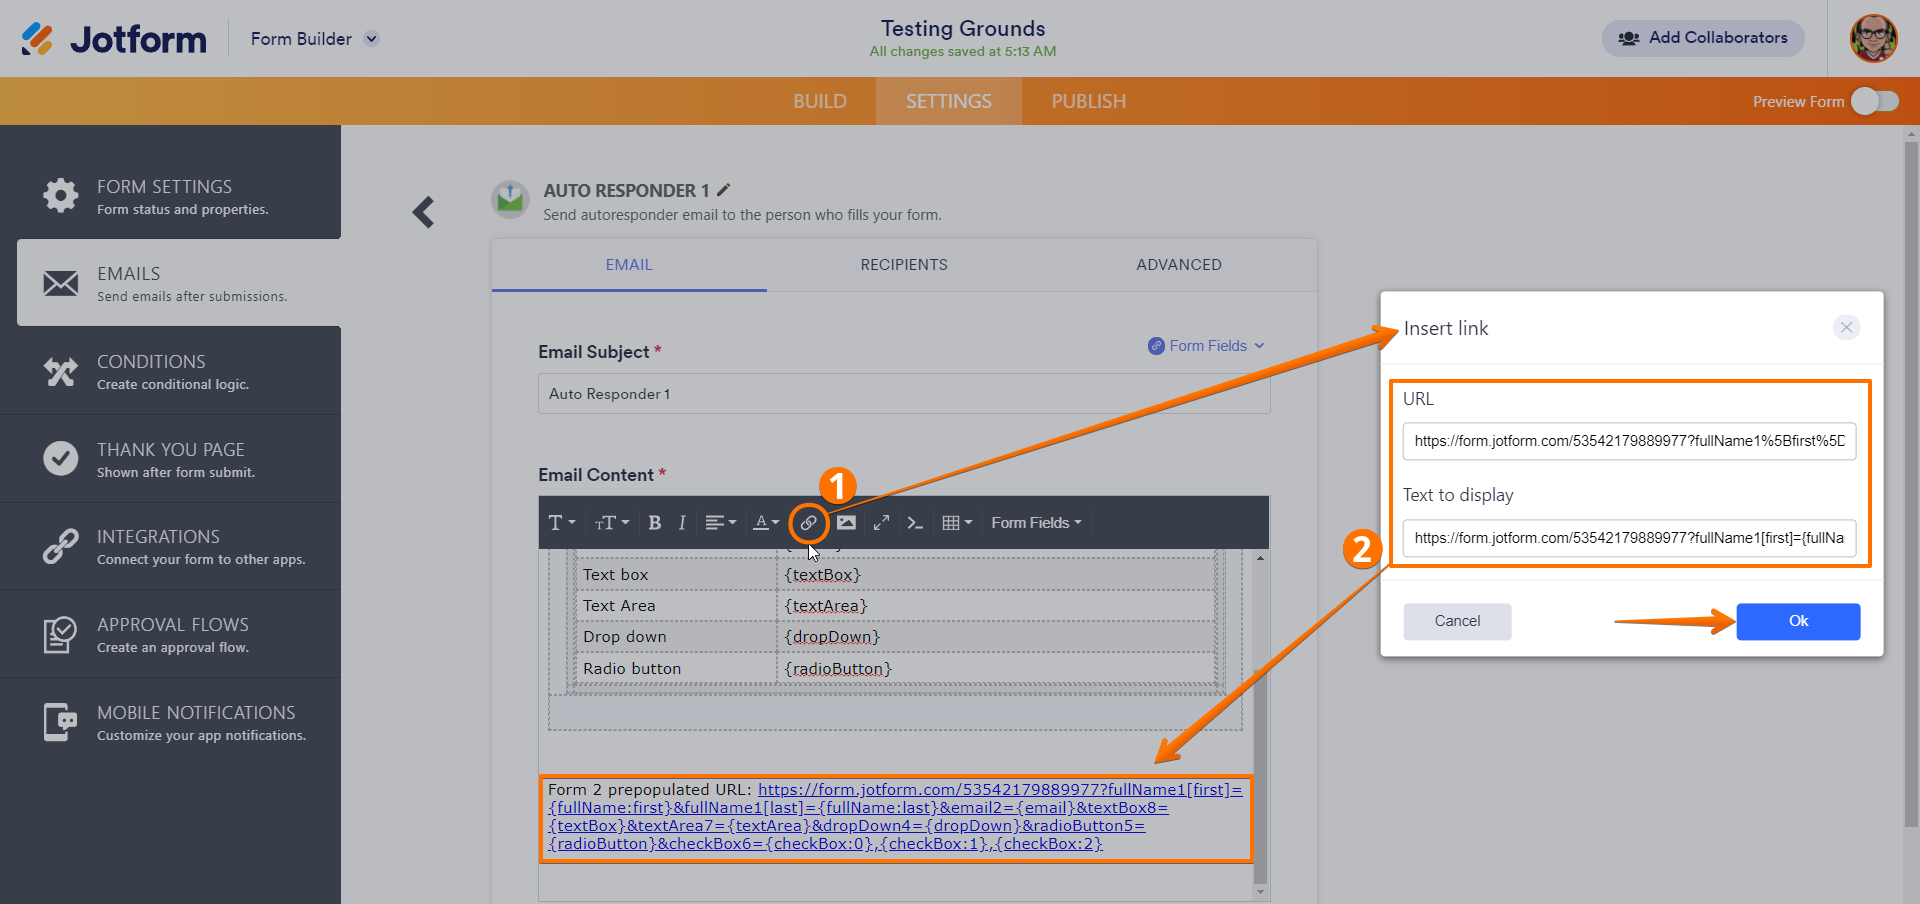The width and height of the screenshot is (1920, 904).
Task: Click the Text to display input field
Action: point(1629,538)
